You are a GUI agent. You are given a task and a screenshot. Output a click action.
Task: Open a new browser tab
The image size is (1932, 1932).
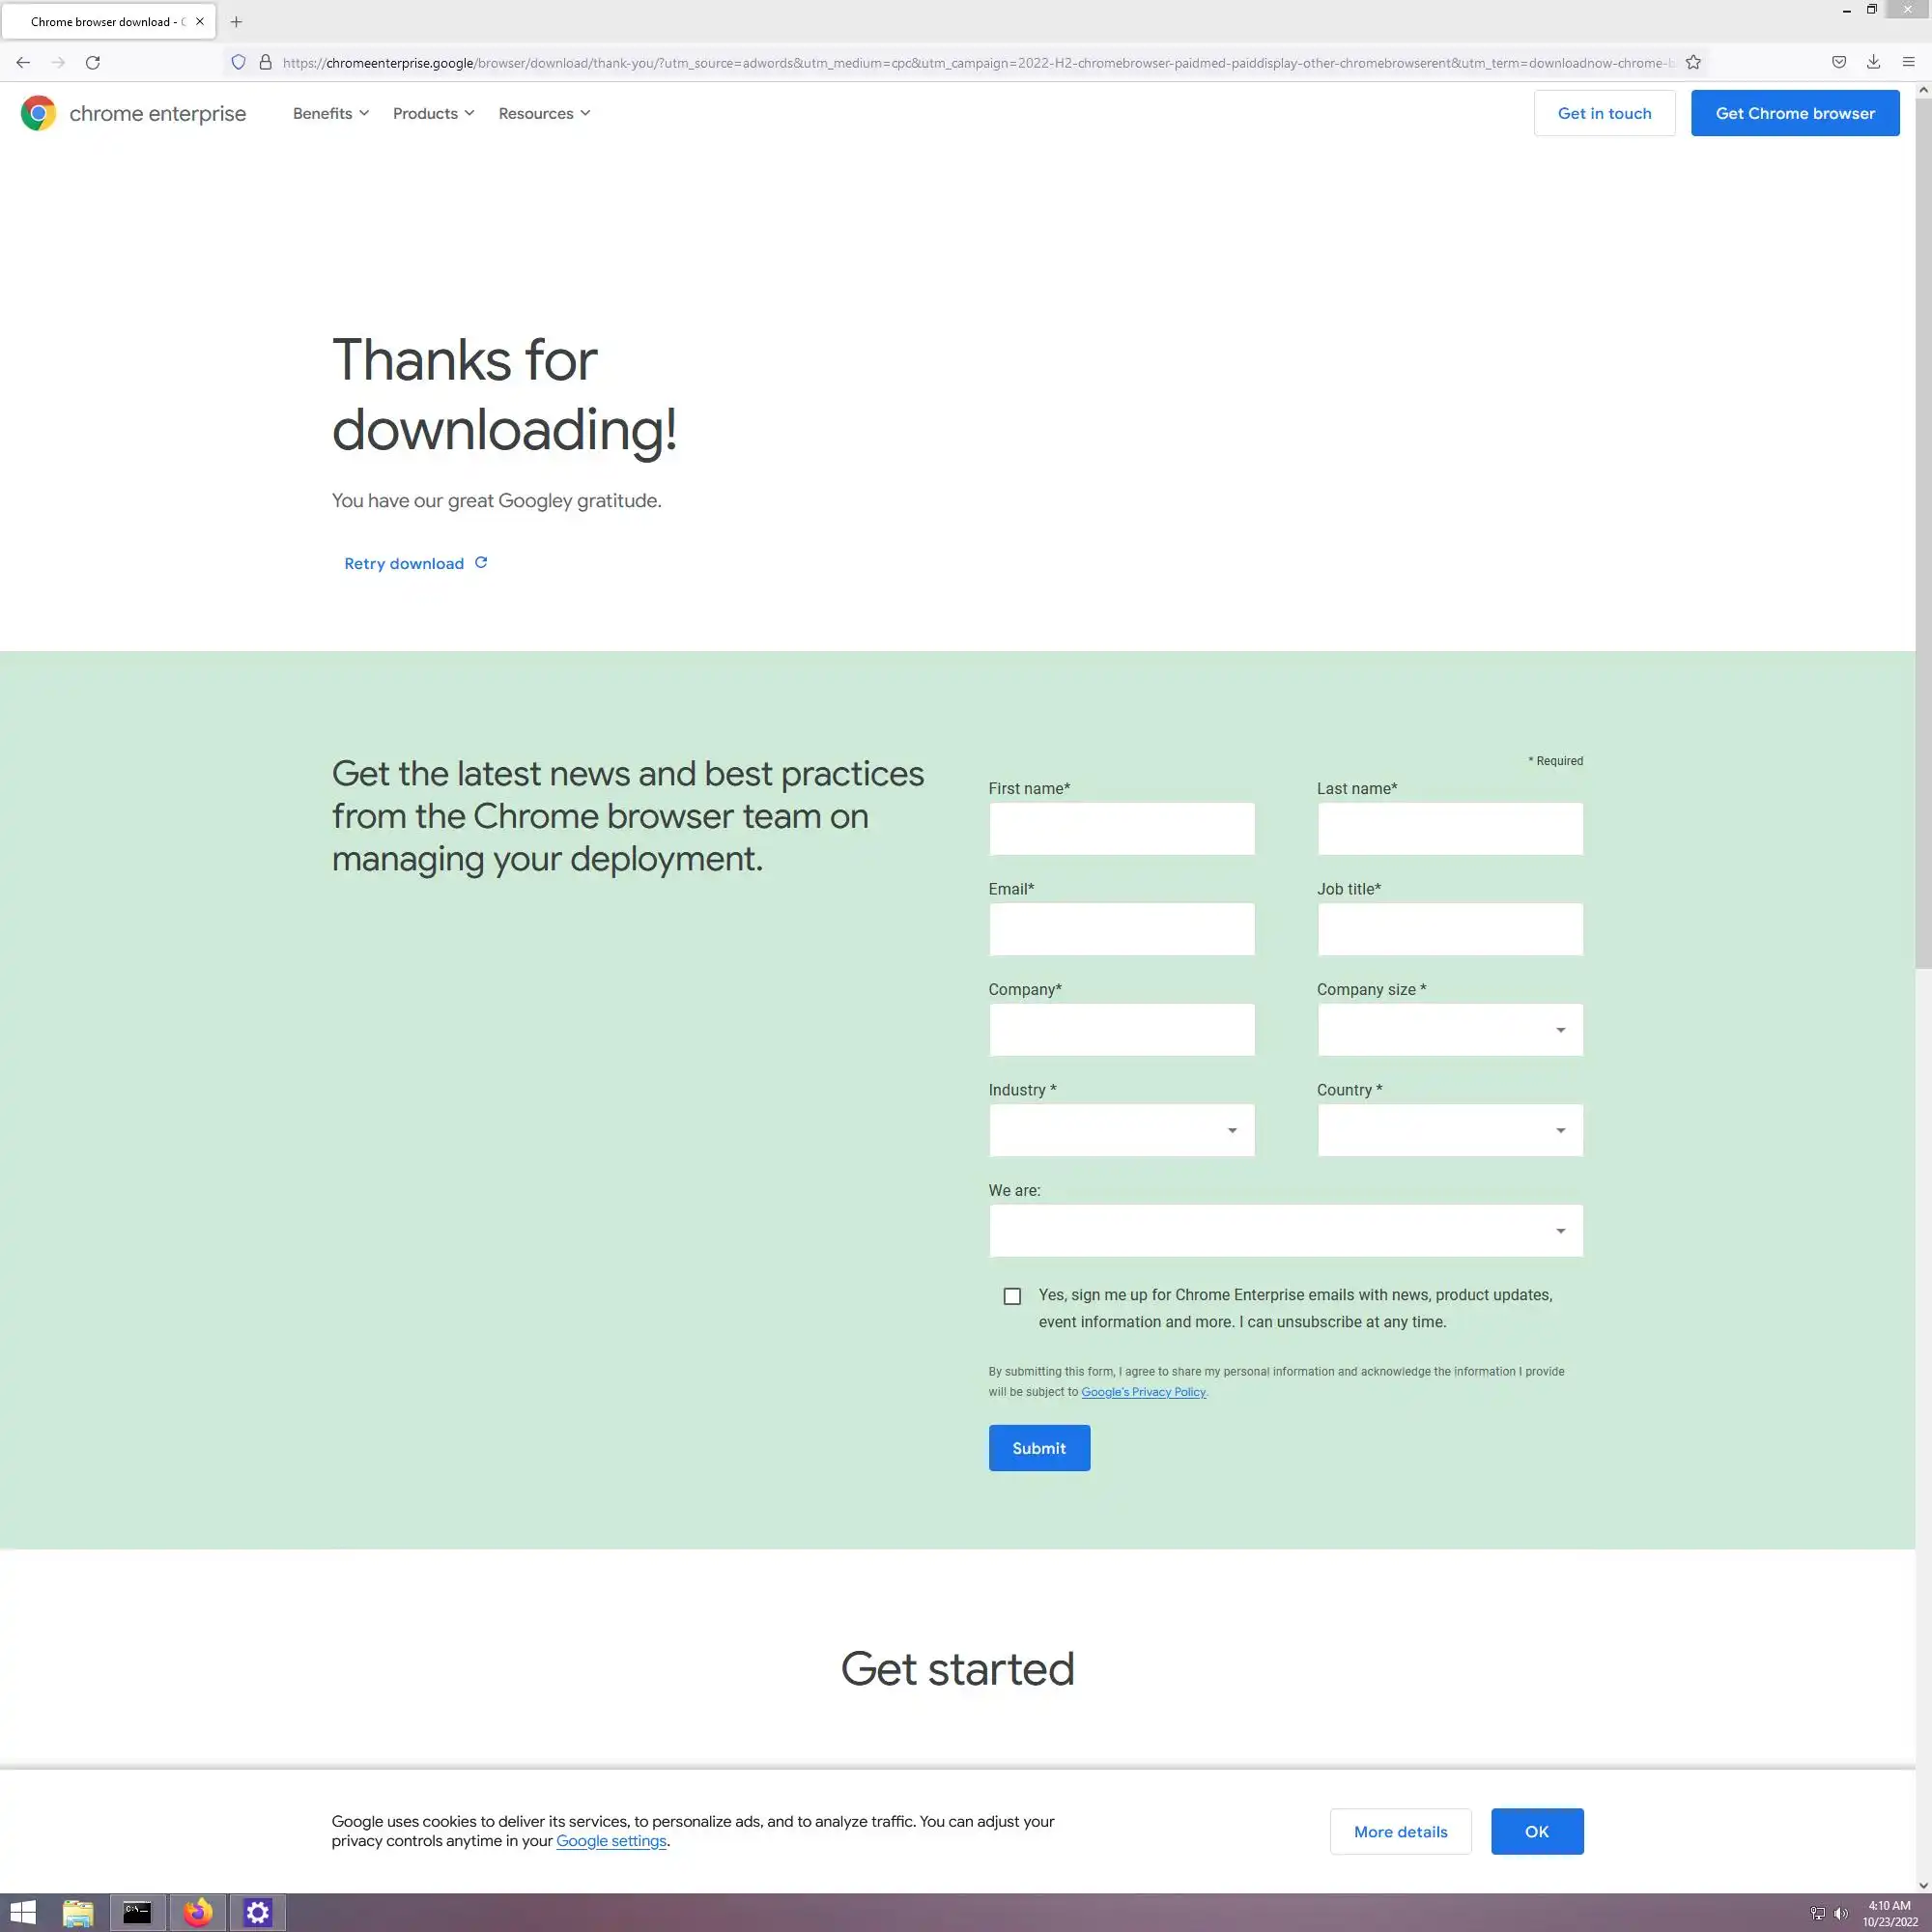coord(236,22)
